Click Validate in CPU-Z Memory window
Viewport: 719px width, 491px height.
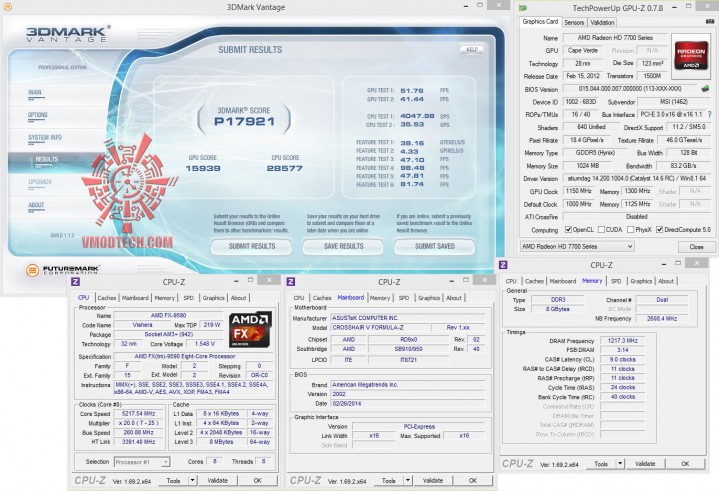645,463
